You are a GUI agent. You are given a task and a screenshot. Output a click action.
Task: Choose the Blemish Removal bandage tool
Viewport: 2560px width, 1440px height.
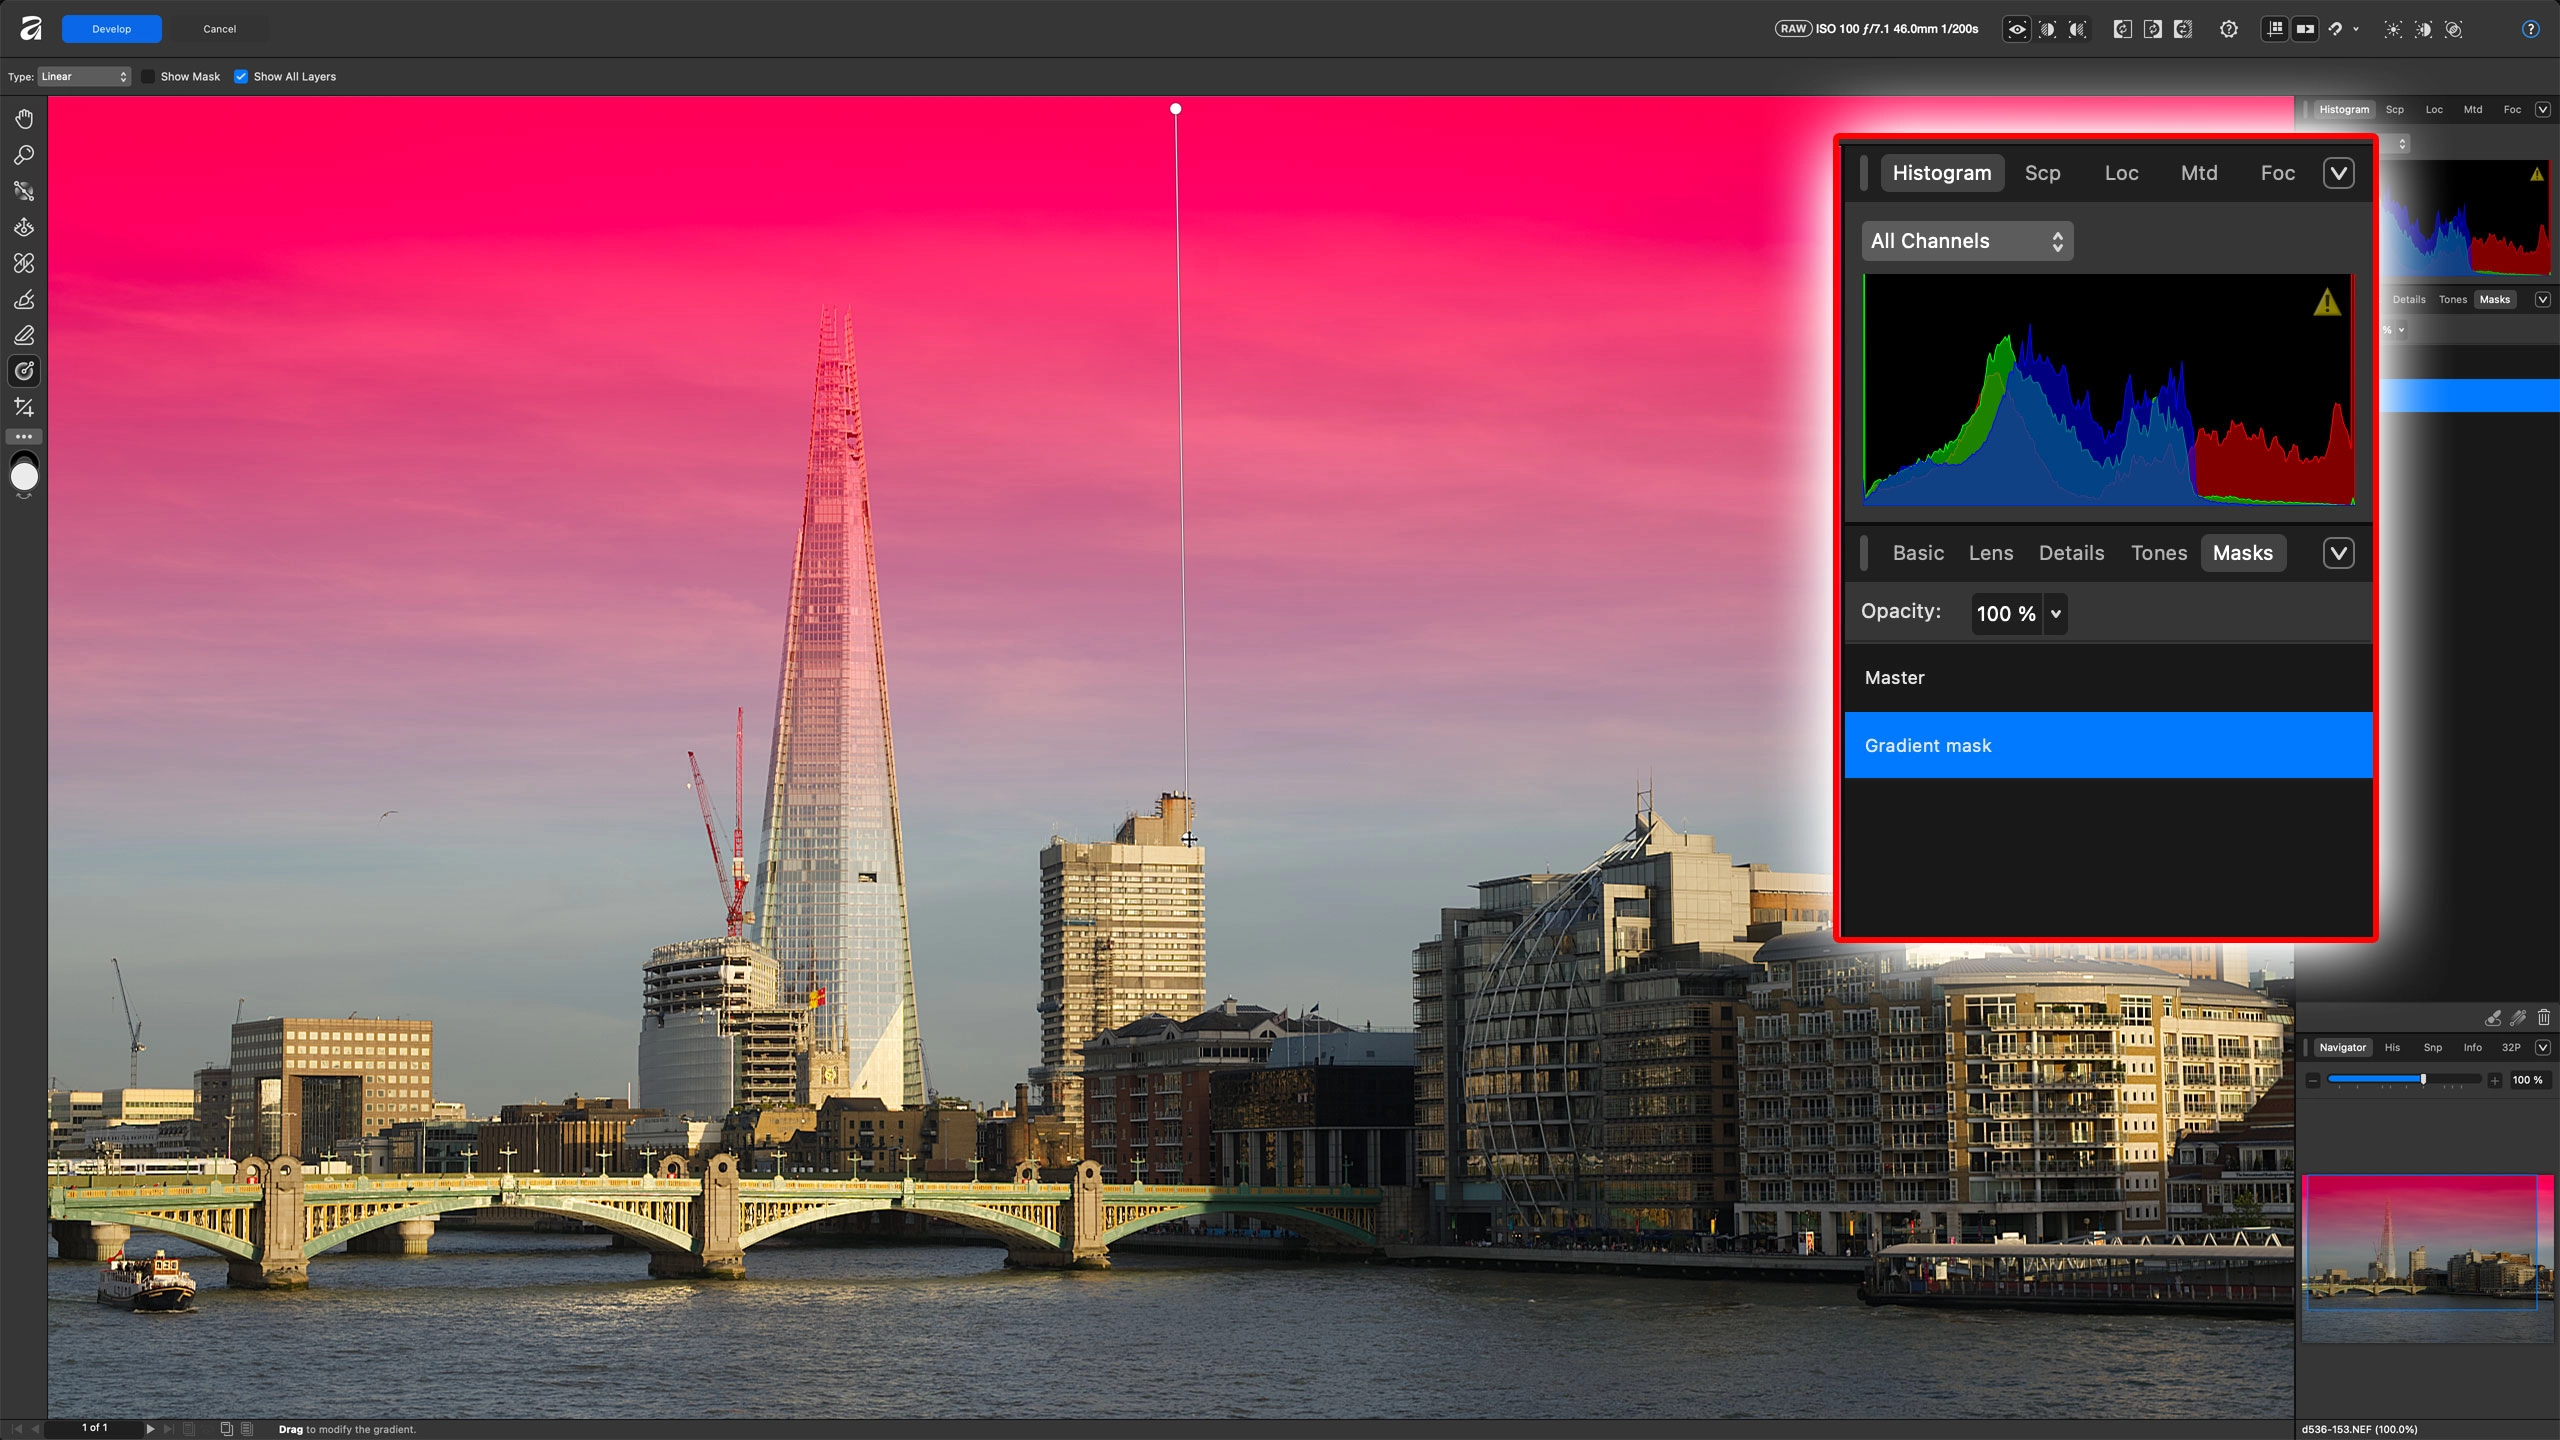24,263
